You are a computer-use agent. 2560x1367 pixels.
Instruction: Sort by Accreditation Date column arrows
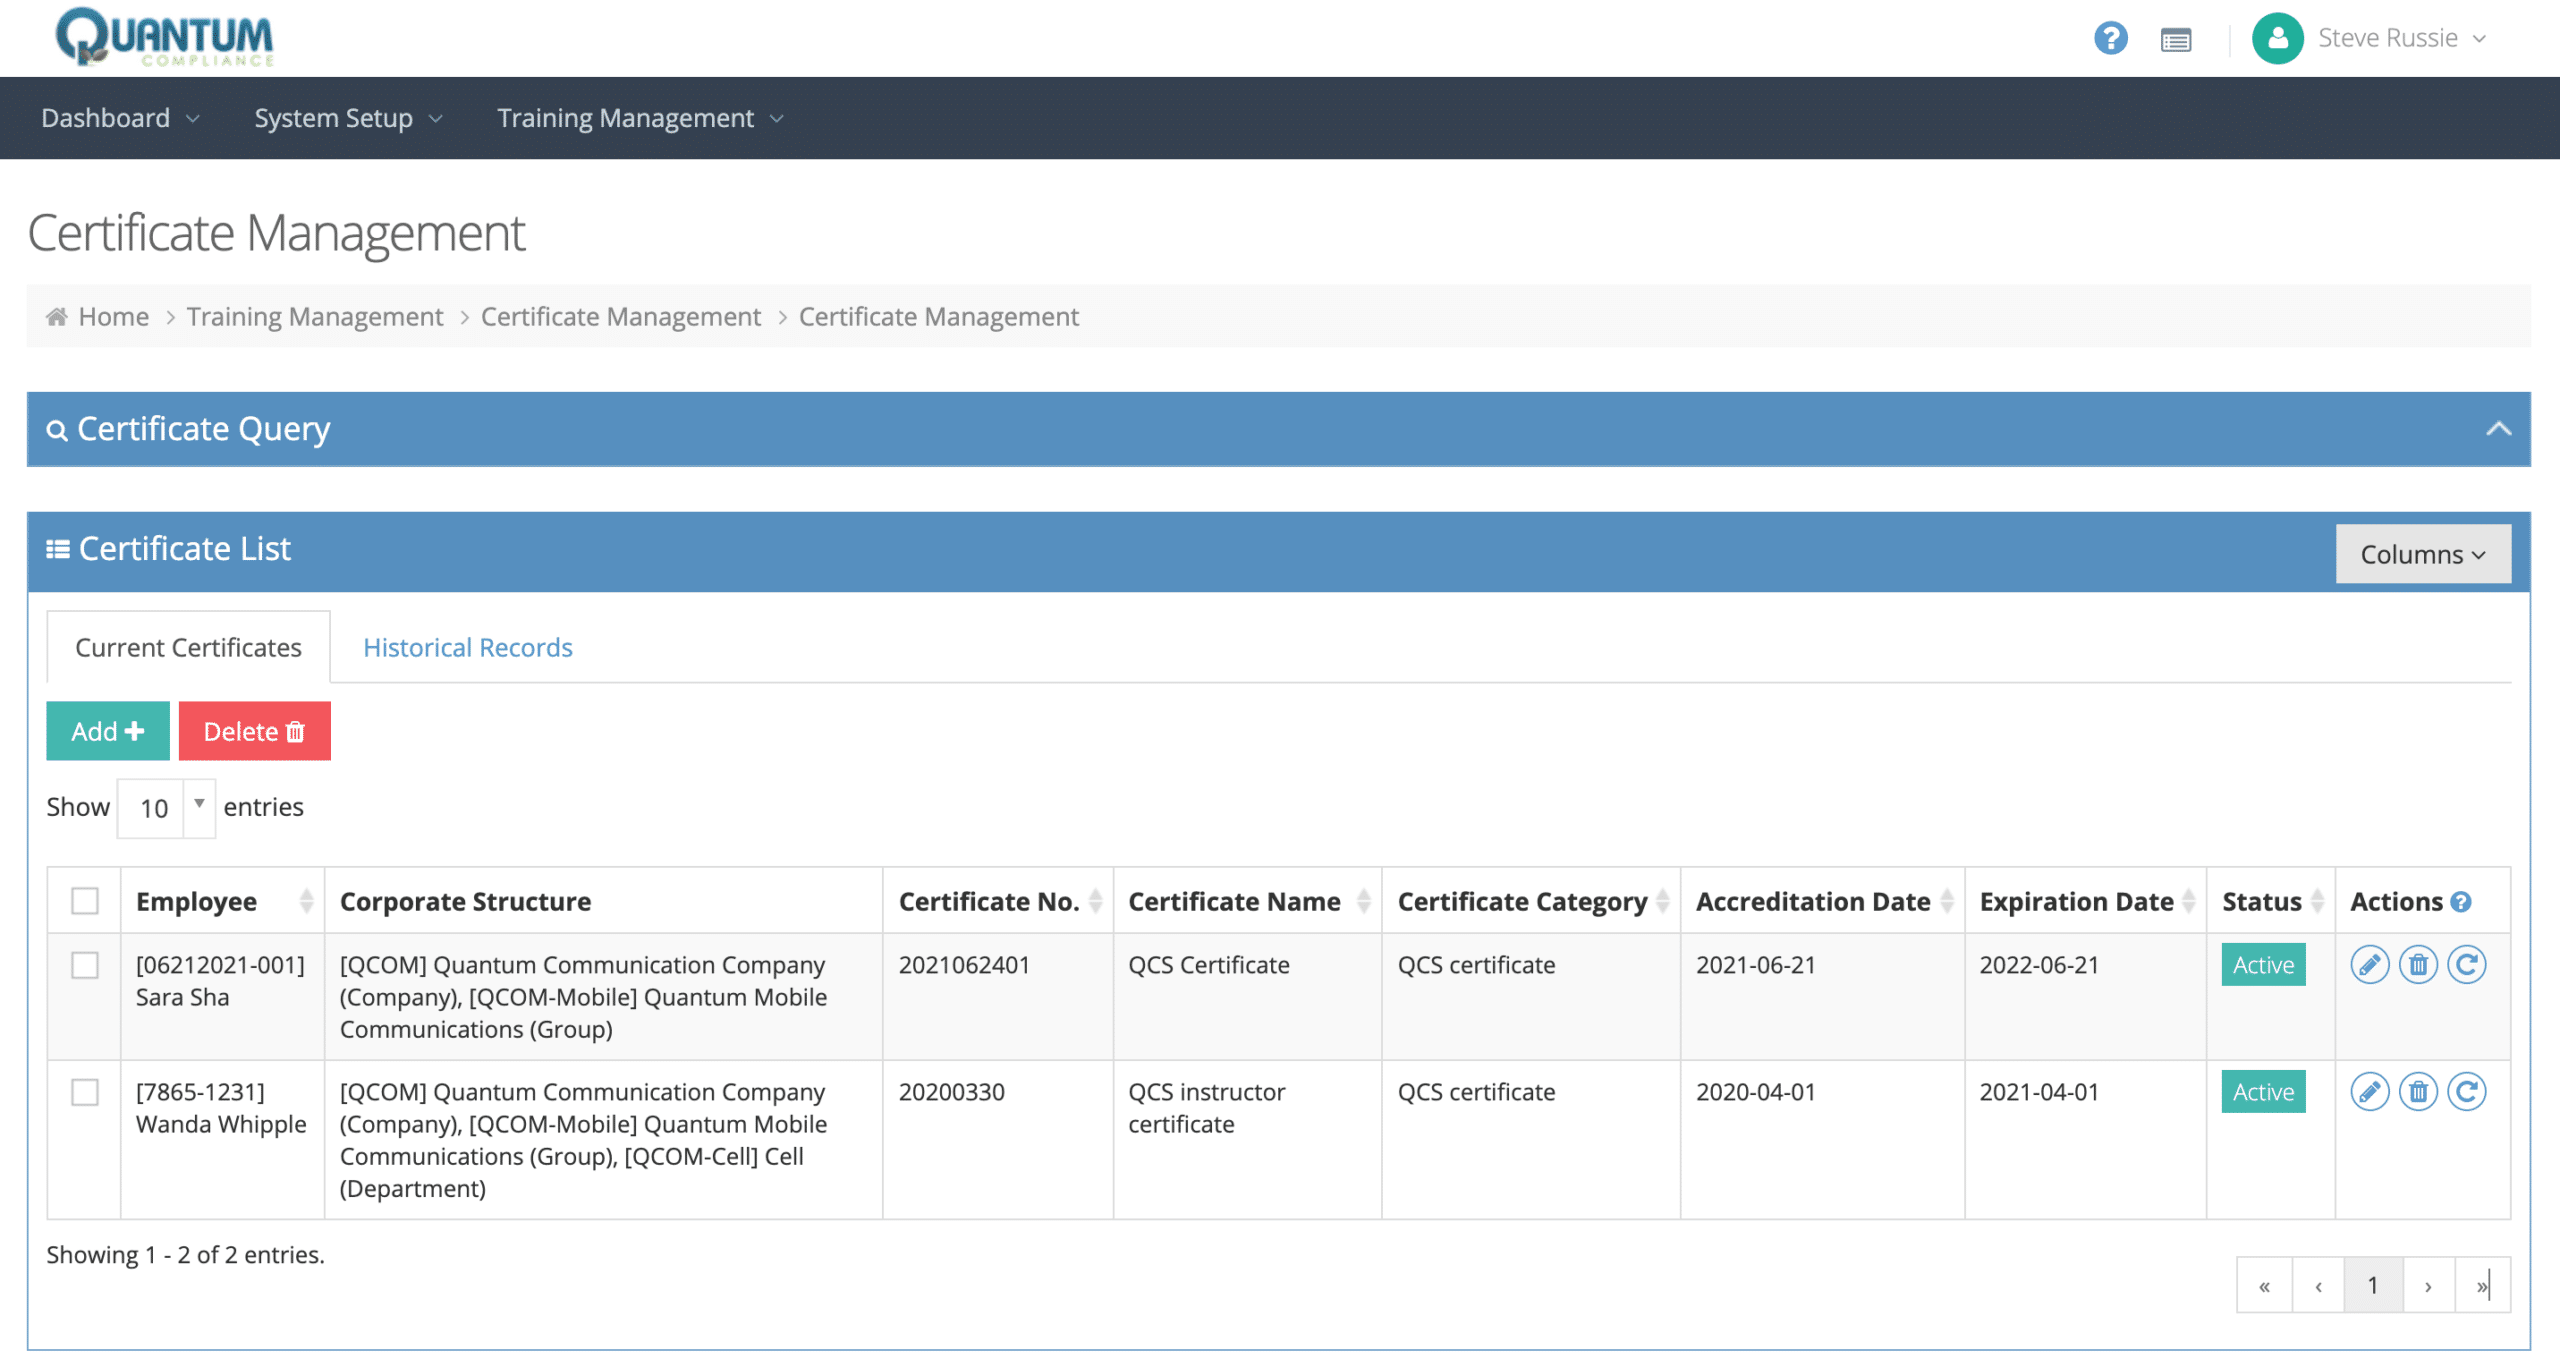pos(1946,902)
